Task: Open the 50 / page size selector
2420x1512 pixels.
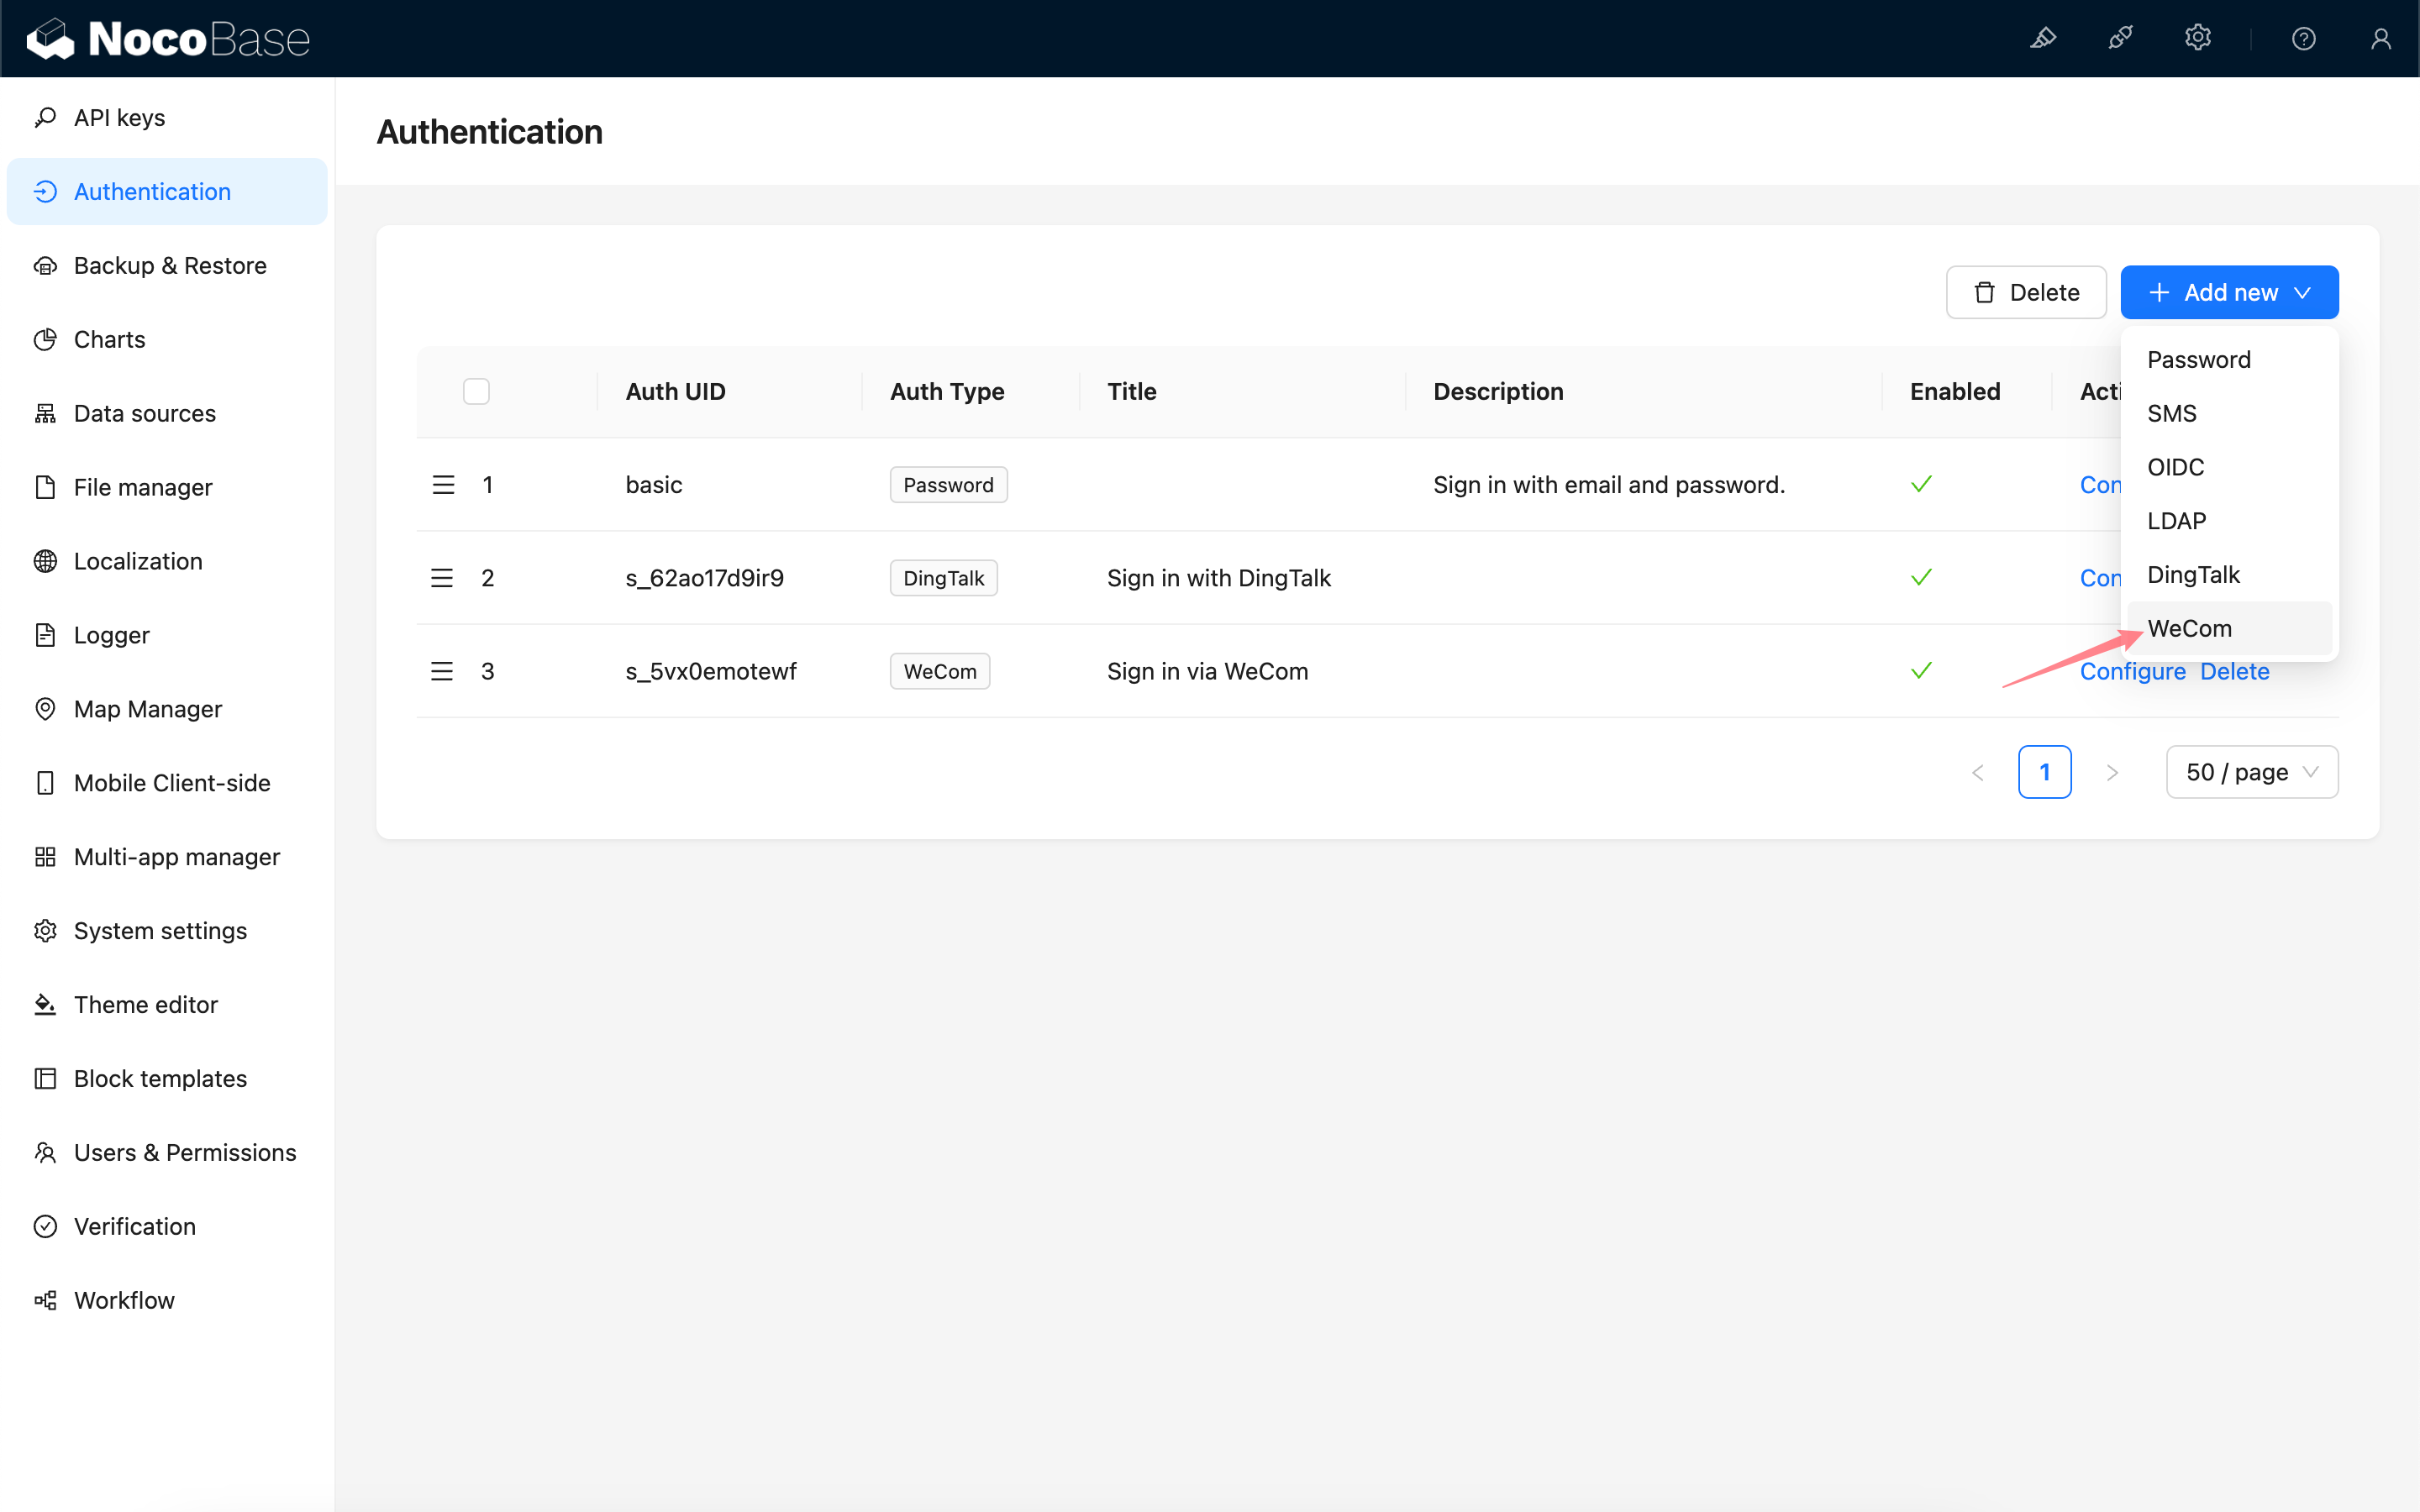Action: [x=2251, y=772]
